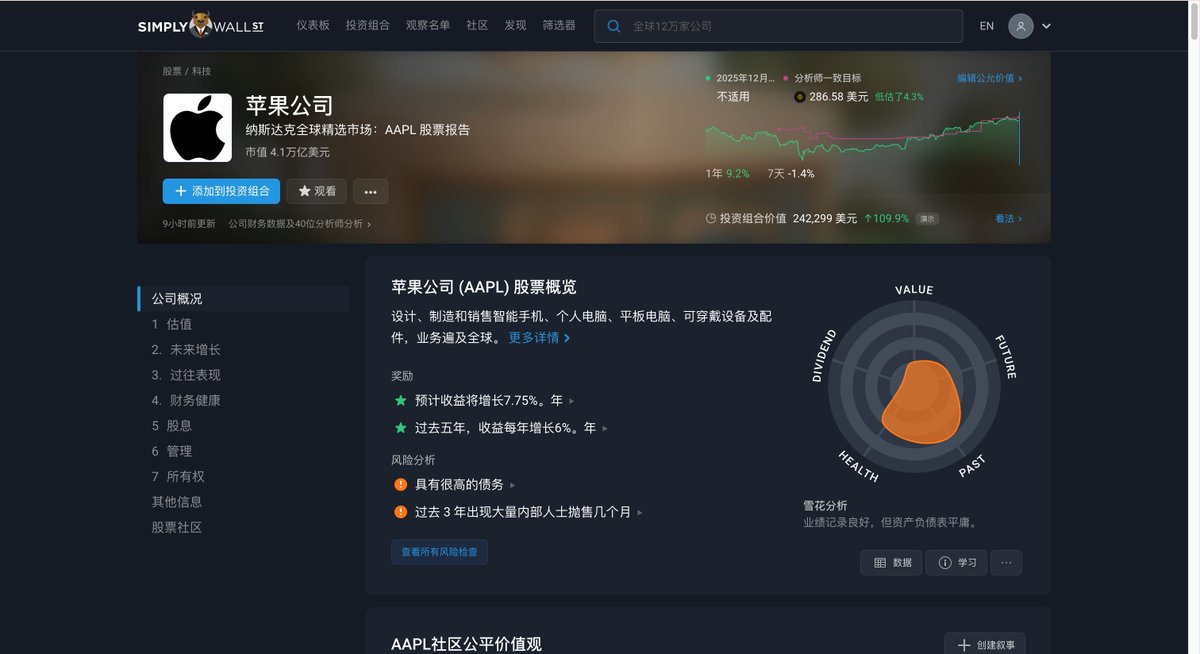Click the 全球12万家公司 search field
This screenshot has width=1200, height=654.
778,26
